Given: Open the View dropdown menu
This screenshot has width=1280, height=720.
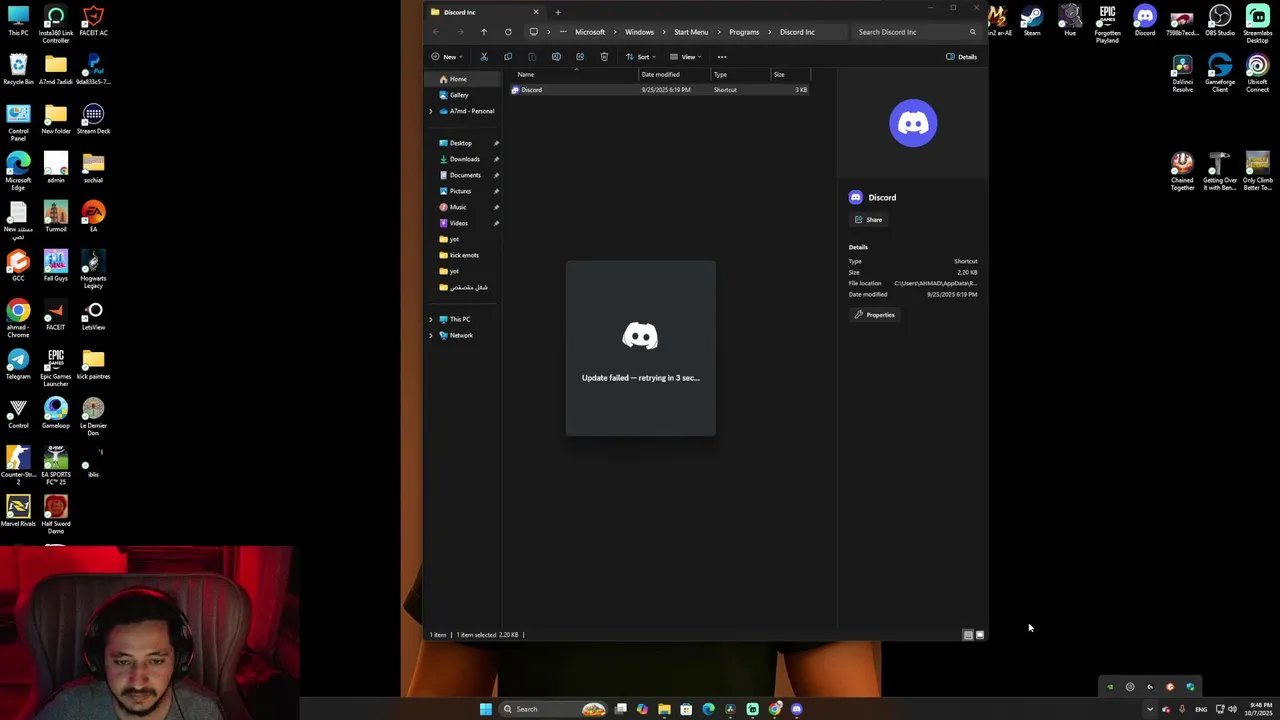Looking at the screenshot, I should [685, 57].
